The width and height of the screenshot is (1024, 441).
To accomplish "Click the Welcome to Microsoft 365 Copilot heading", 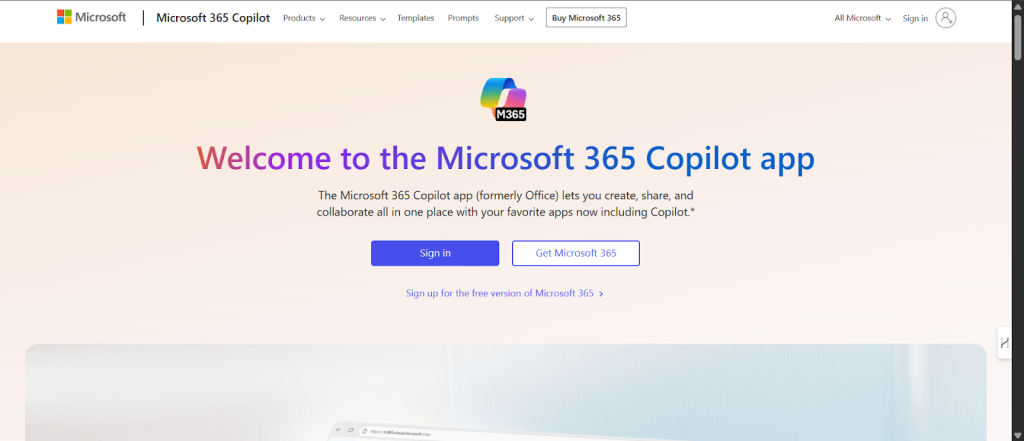I will click(x=505, y=159).
